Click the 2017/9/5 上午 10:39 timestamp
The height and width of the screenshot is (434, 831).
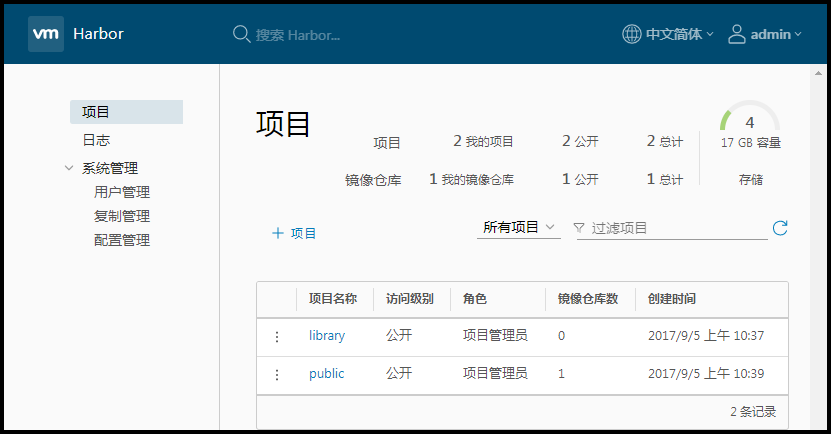(x=706, y=374)
